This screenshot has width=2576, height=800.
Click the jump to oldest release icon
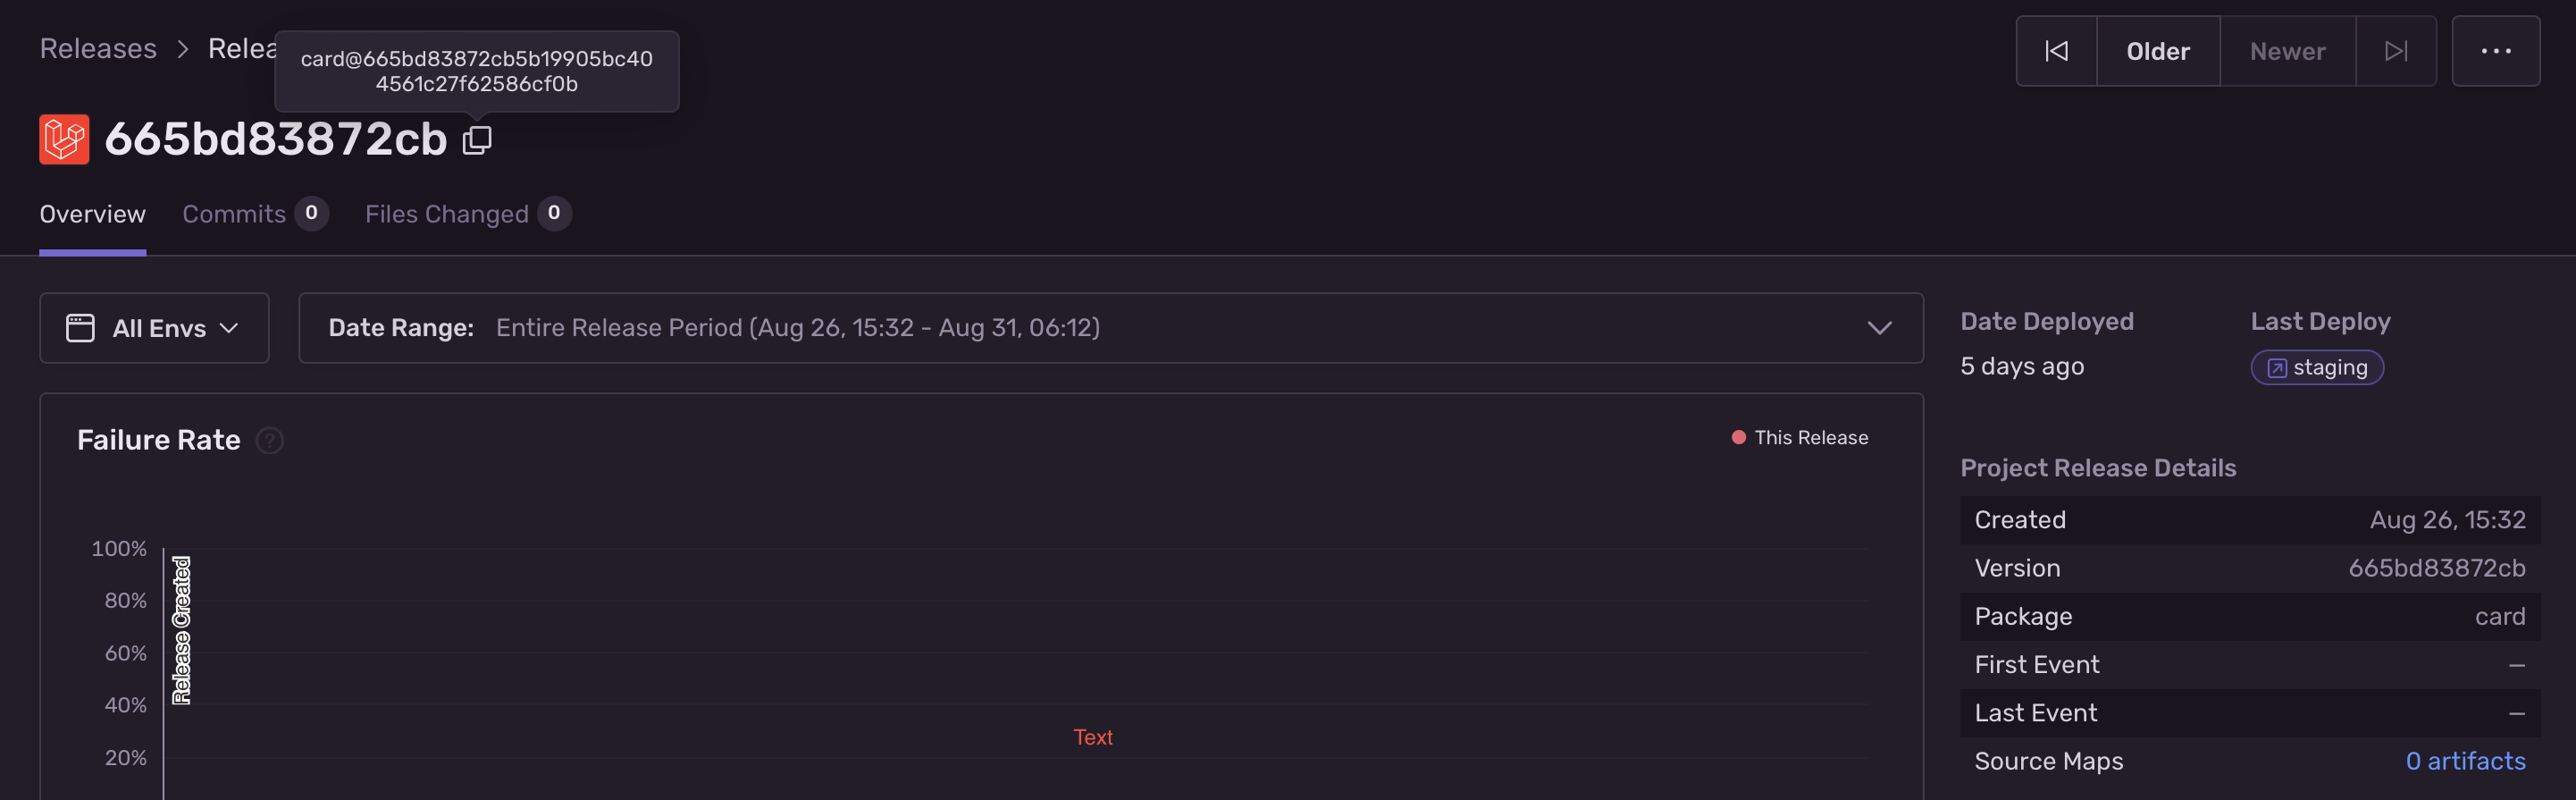tap(2056, 51)
